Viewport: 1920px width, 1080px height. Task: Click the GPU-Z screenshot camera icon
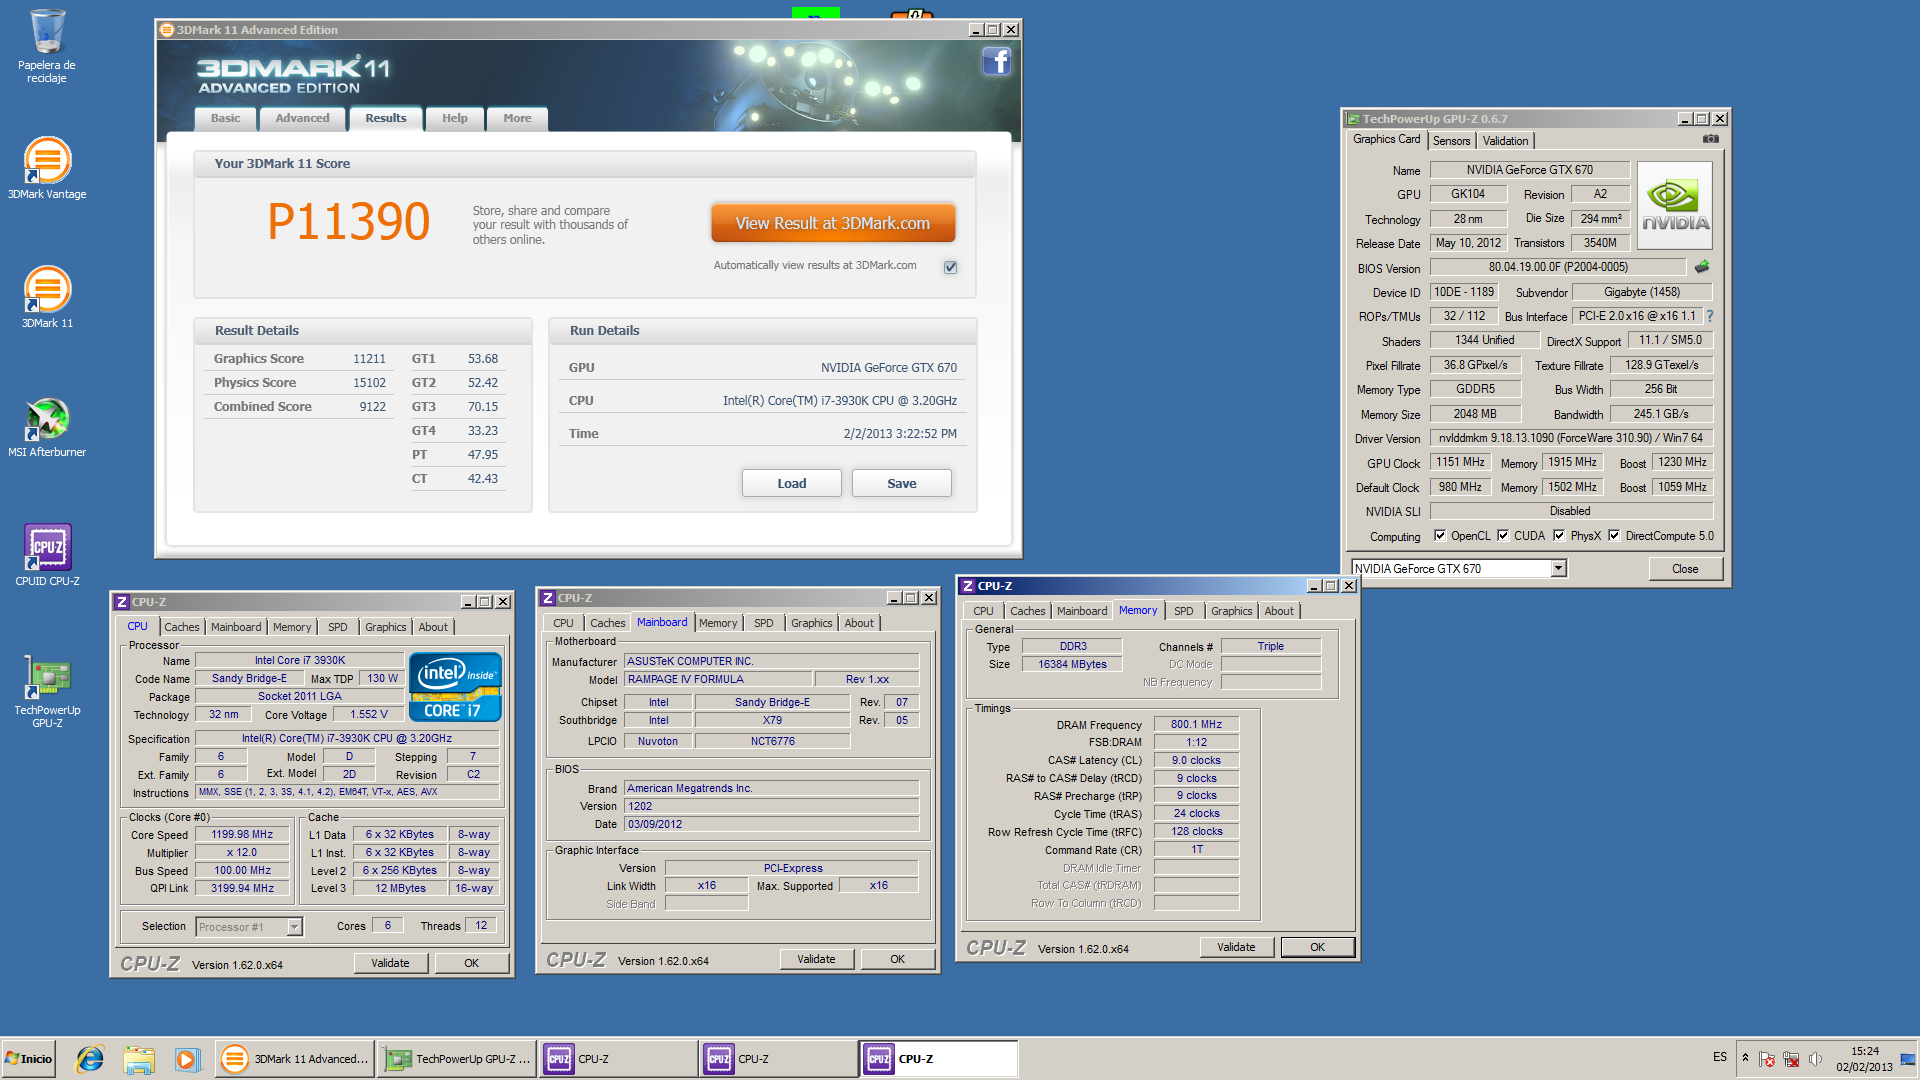[x=1711, y=139]
